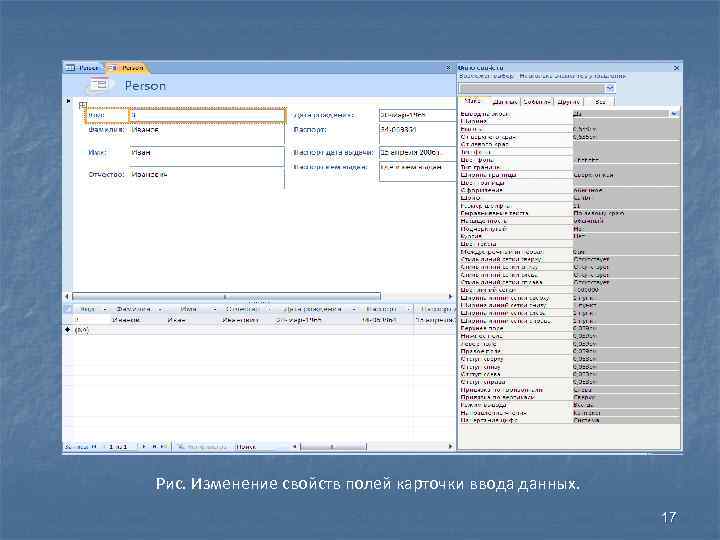Click the Подчеркнутый property row
This screenshot has width=720, height=540.
(569, 229)
